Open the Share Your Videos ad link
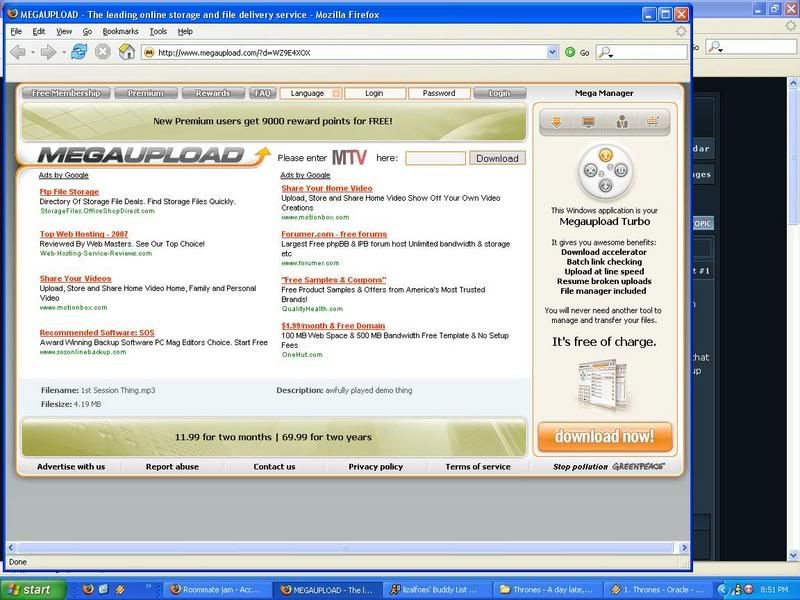The width and height of the screenshot is (800, 600). click(x=76, y=279)
